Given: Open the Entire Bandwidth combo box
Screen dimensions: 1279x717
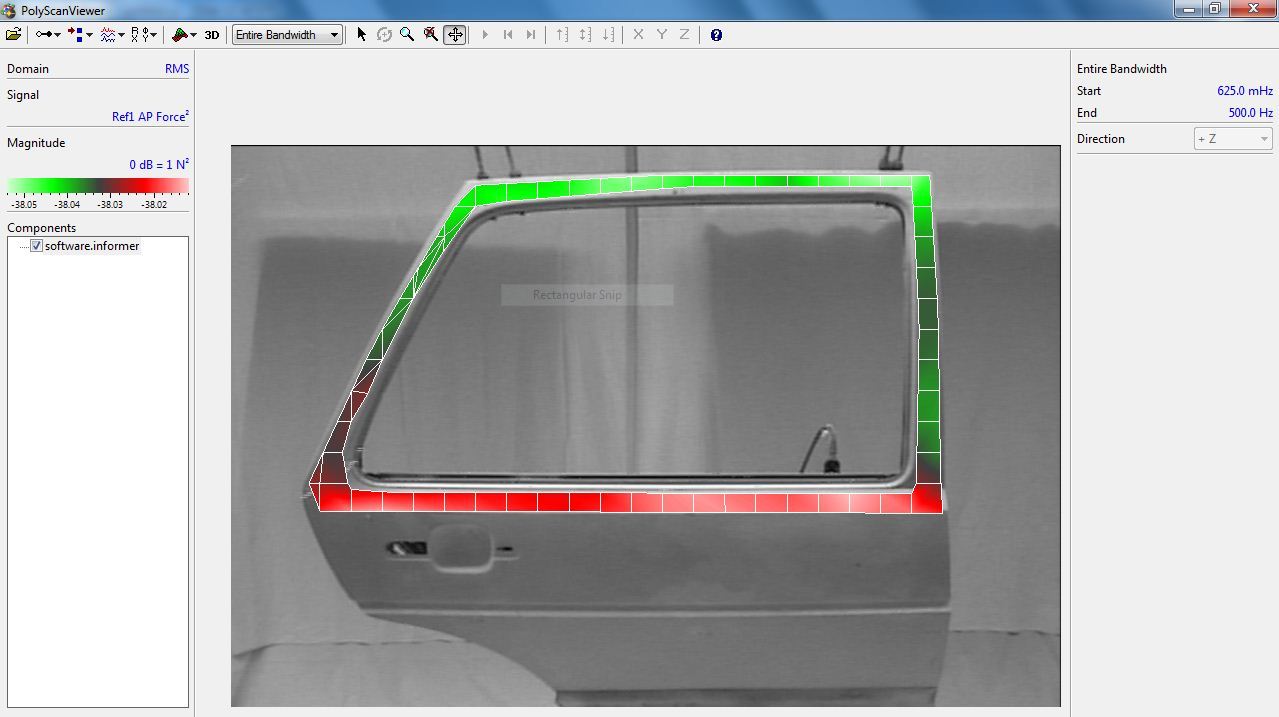Looking at the screenshot, I should click(x=288, y=34).
